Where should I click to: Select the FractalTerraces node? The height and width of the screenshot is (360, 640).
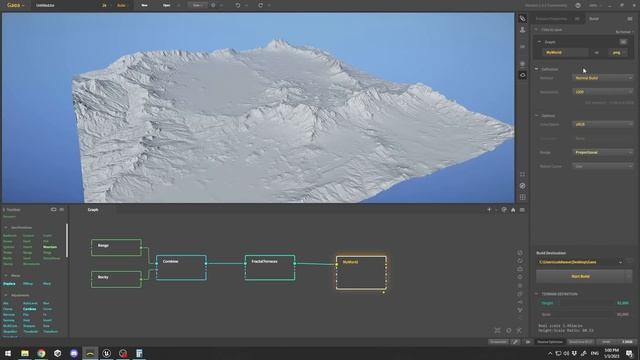tap(270, 267)
